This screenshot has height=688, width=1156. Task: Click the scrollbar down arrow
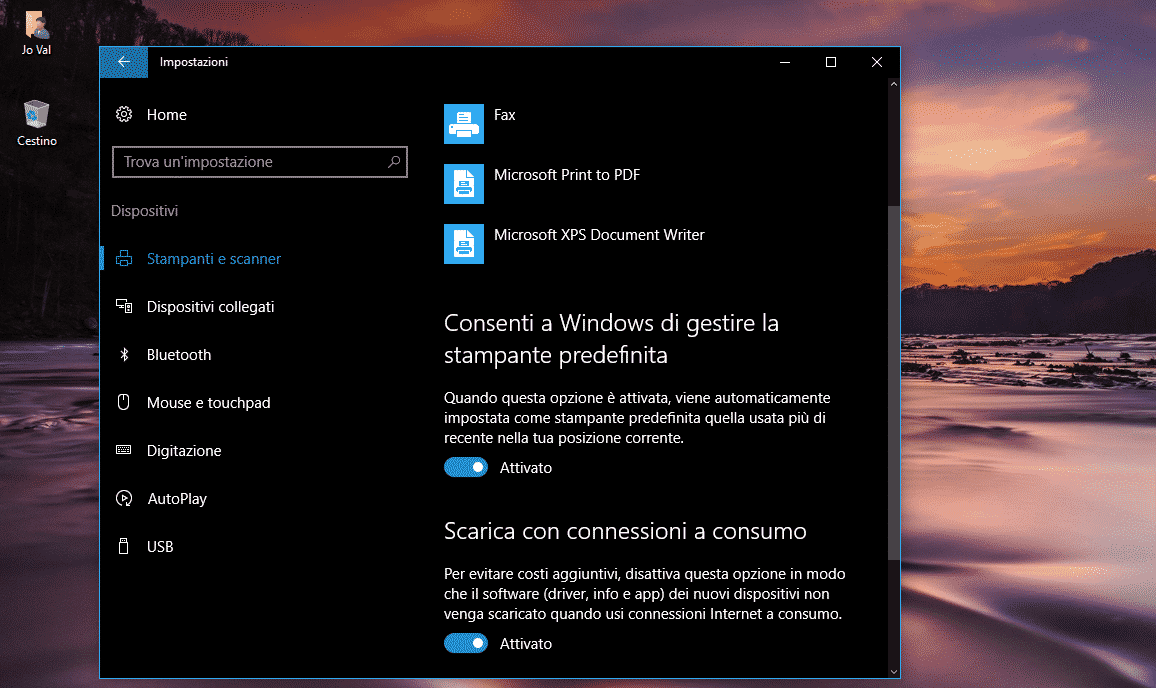point(894,671)
